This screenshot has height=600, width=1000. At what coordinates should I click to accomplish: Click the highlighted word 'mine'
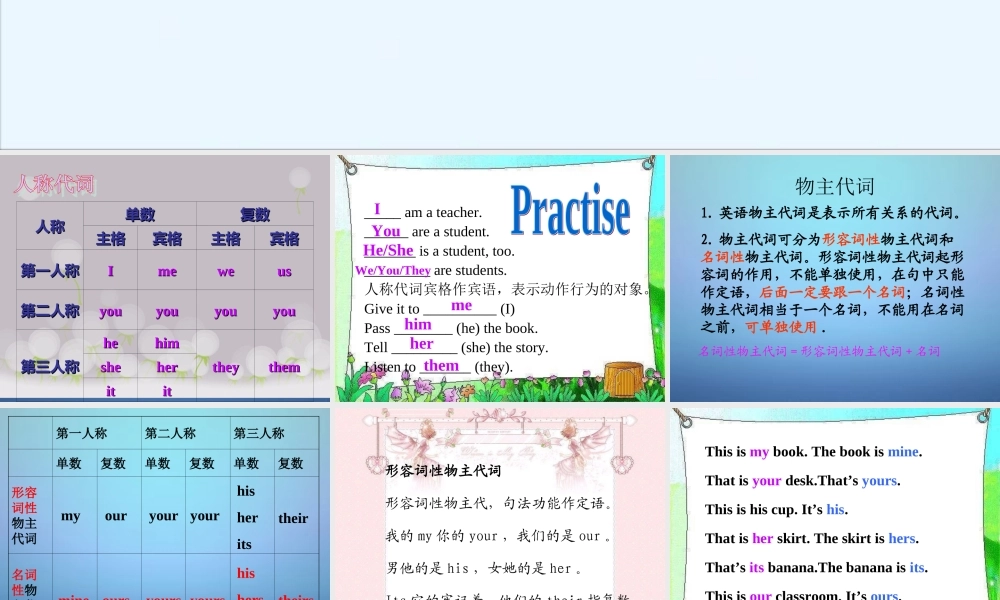[902, 451]
